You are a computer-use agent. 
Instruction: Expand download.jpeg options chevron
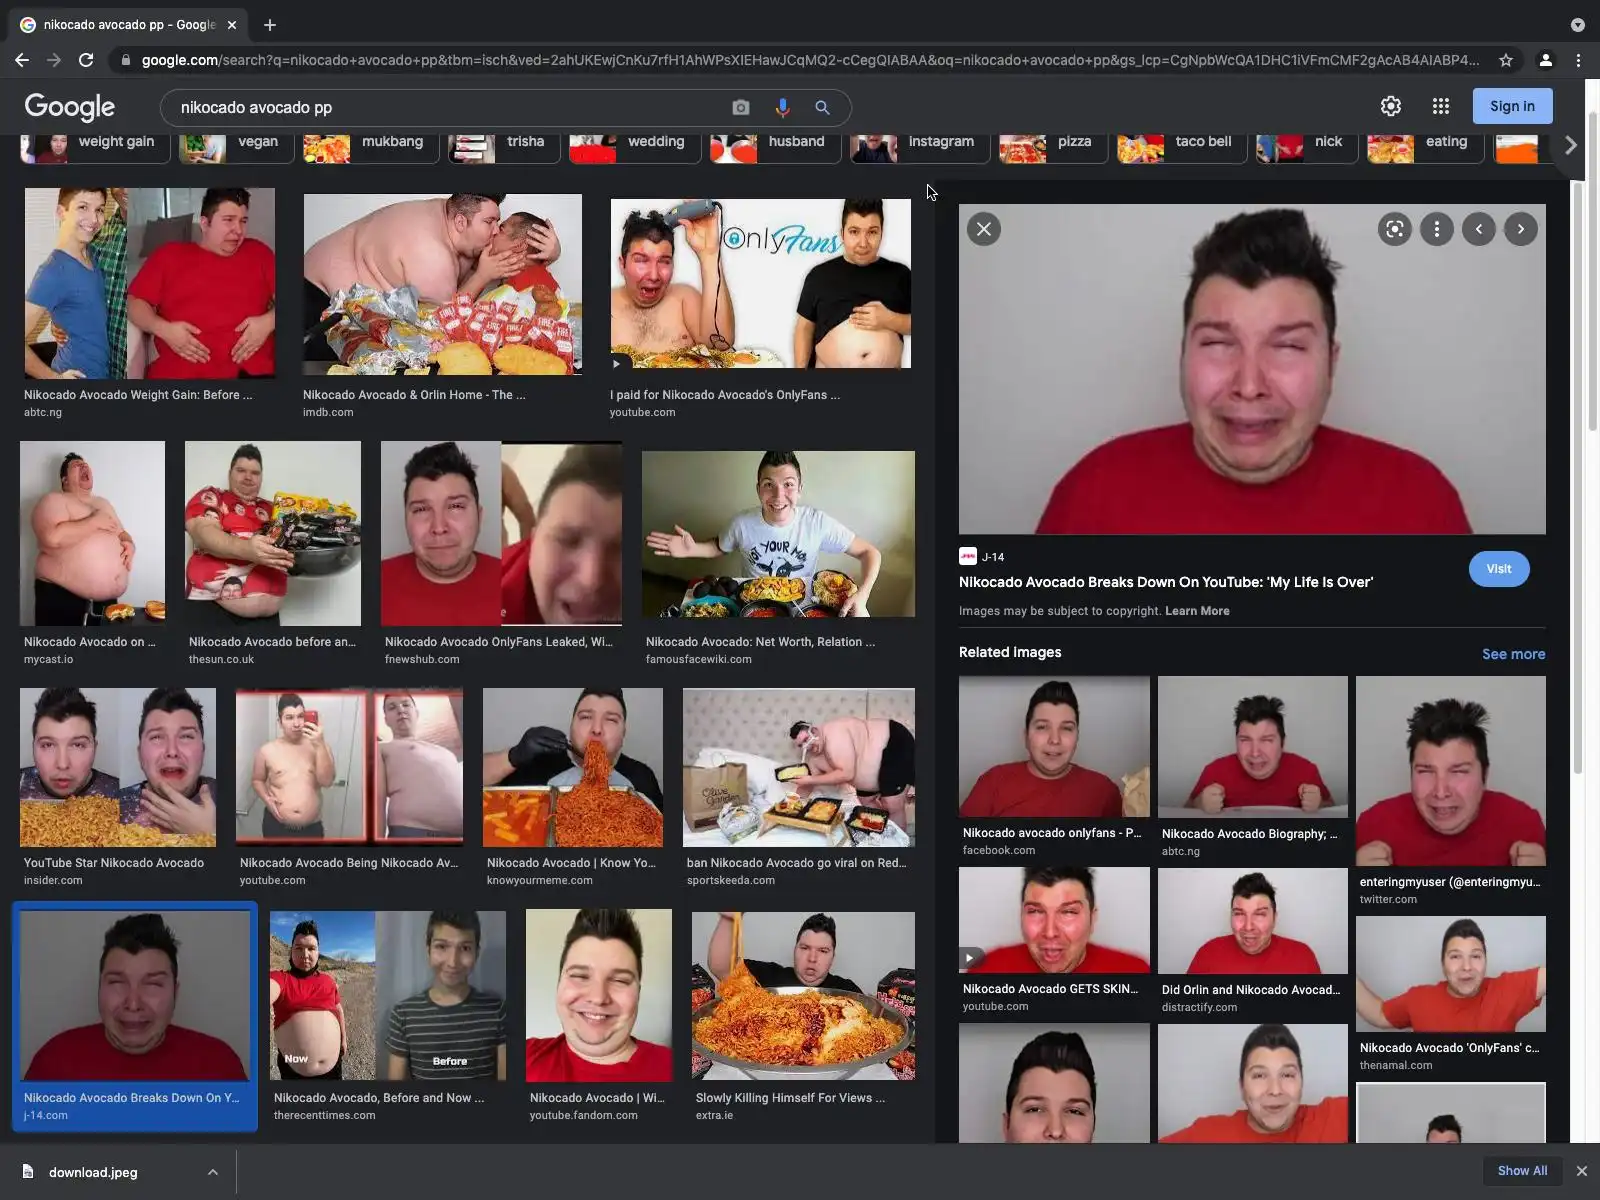213,1172
